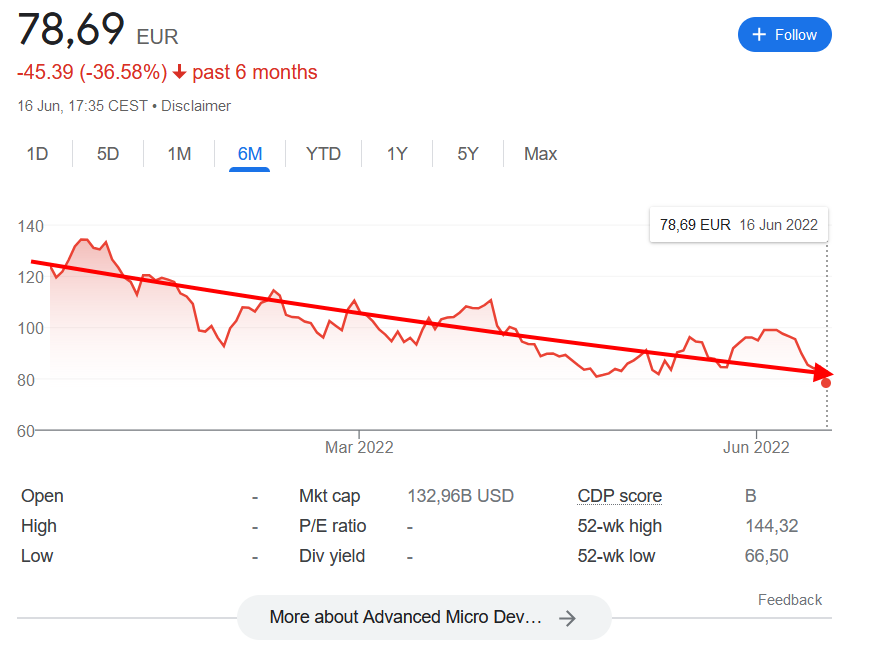
Task: Click the CDP score label
Action: pos(620,496)
